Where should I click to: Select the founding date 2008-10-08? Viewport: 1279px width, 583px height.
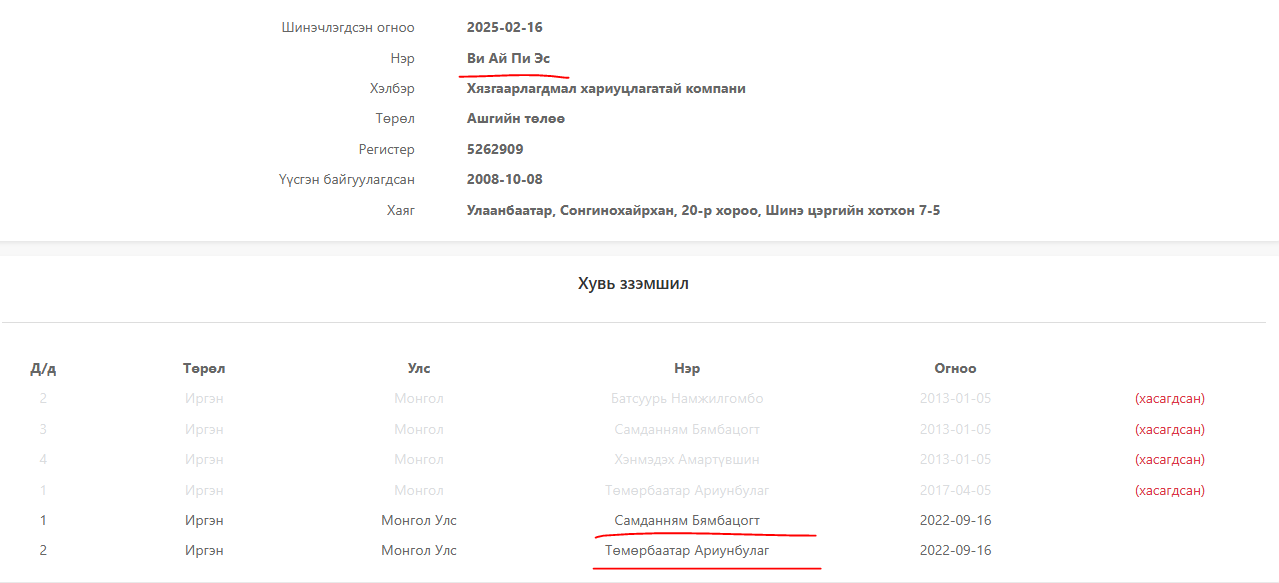pos(505,180)
